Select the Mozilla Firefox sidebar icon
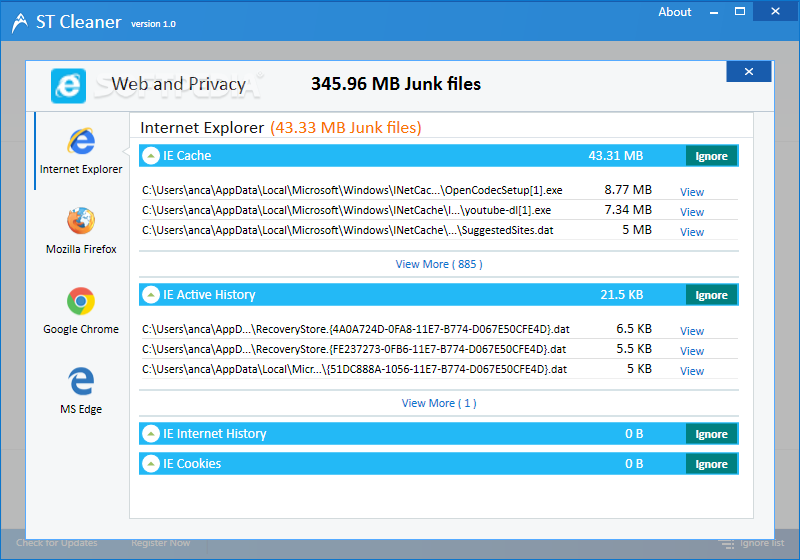This screenshot has width=800, height=560. pos(81,221)
